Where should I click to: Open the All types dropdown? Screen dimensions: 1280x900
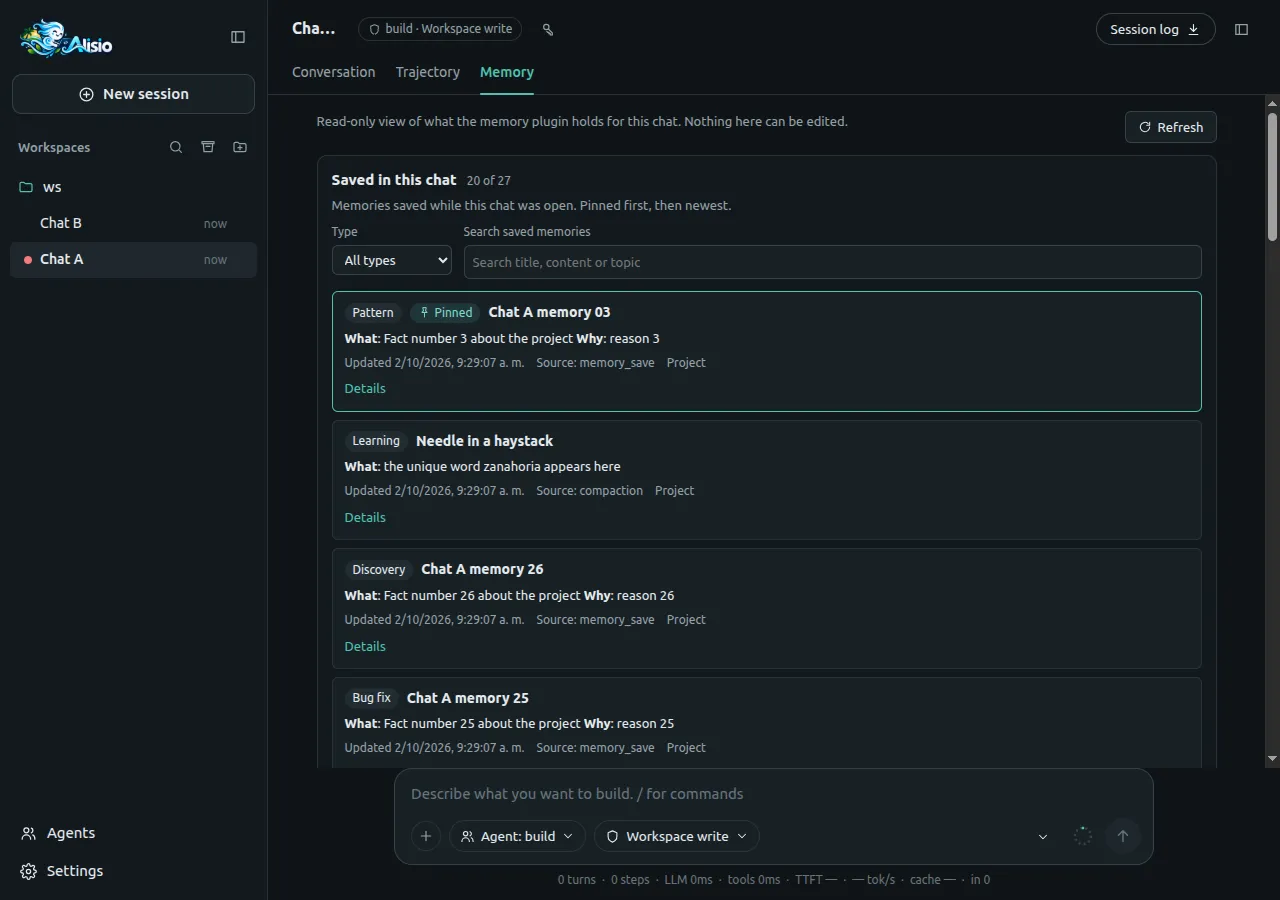coord(392,260)
